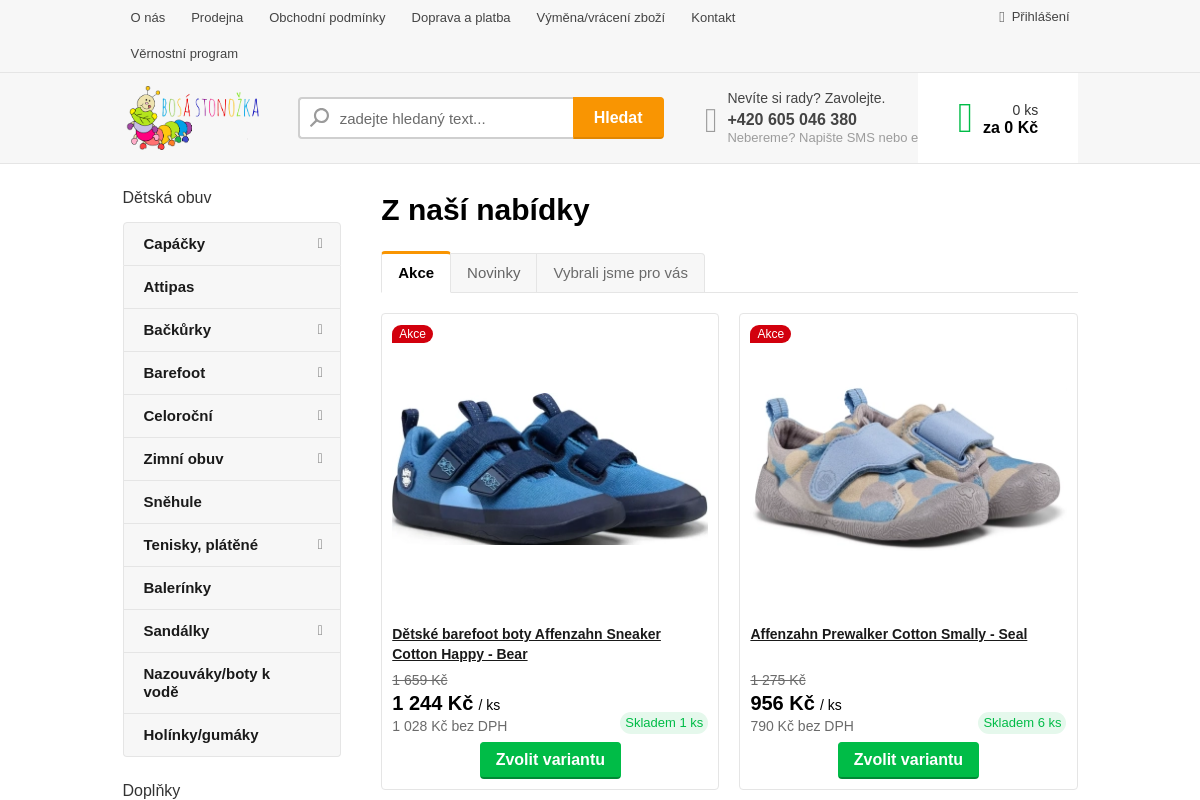Open the Affenzahn Prewalker Cotton Smally link

click(888, 634)
